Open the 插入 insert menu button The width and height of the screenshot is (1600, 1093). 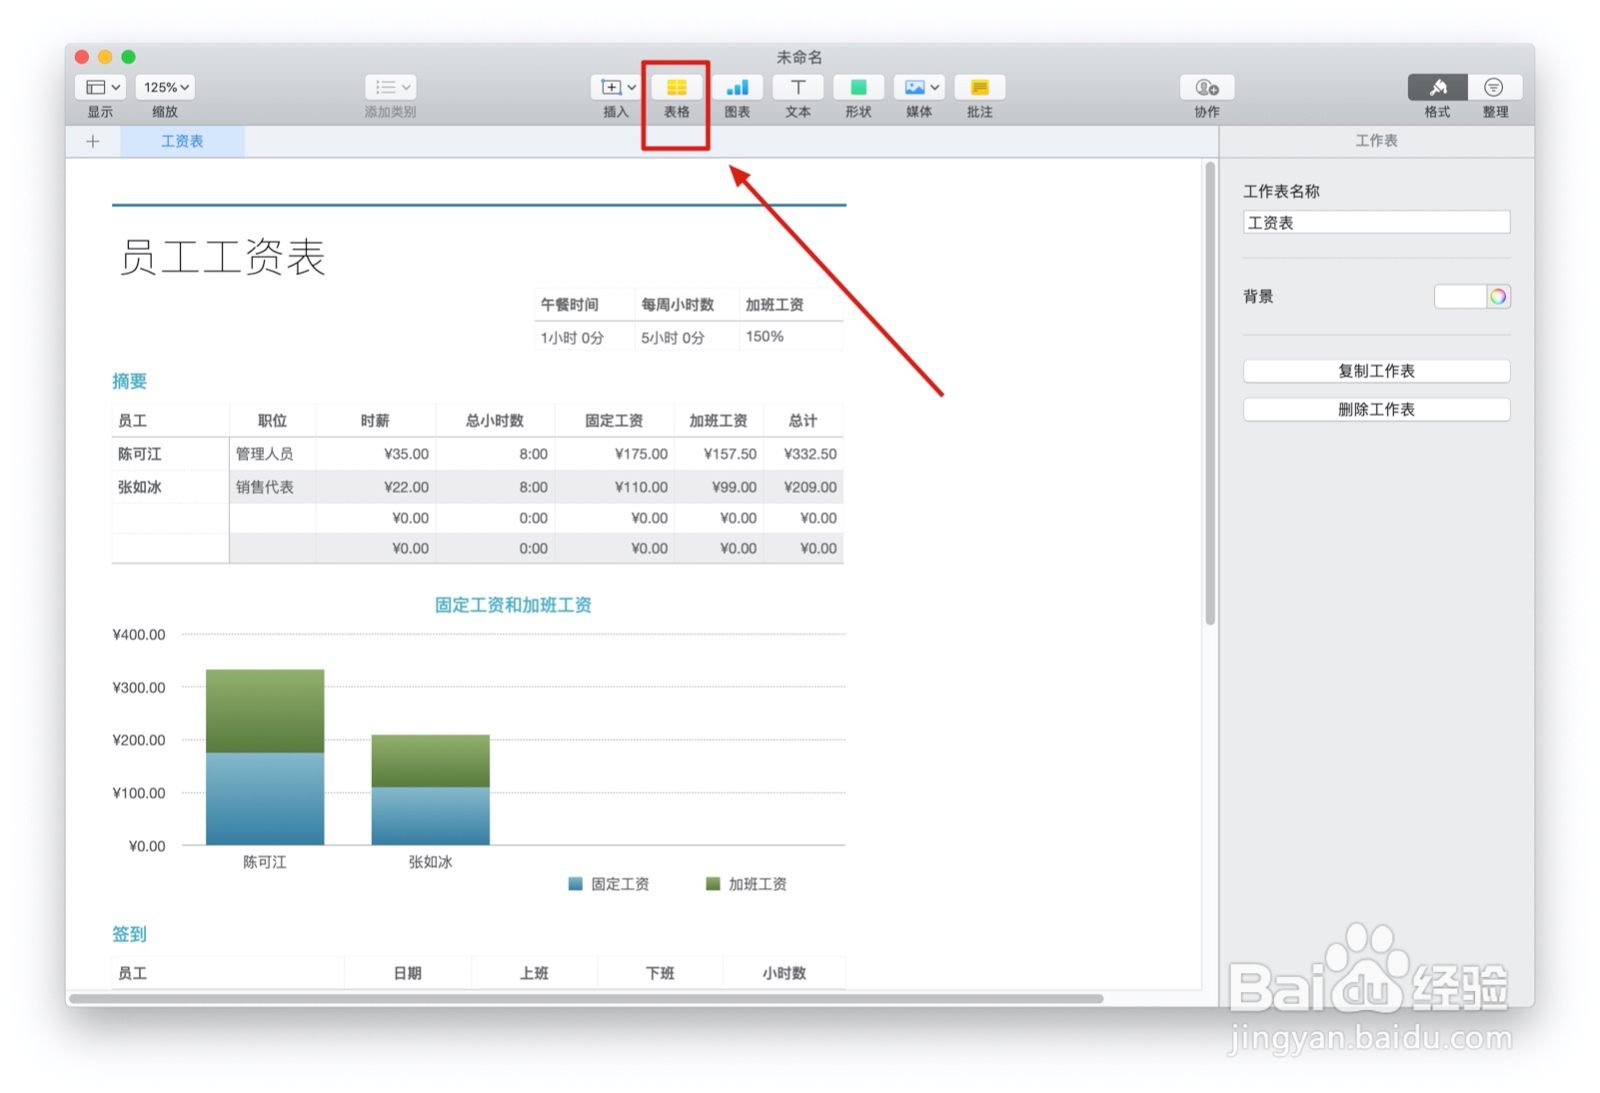coord(616,87)
